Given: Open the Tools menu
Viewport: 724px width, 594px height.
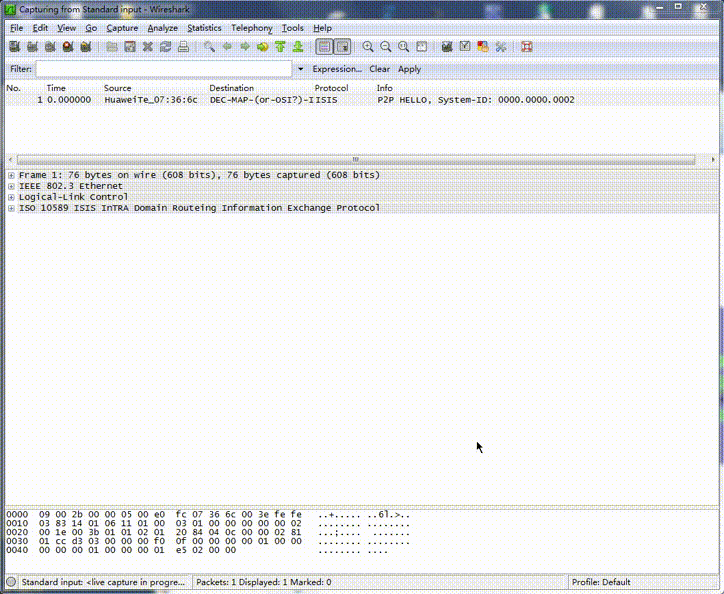Looking at the screenshot, I should point(293,28).
